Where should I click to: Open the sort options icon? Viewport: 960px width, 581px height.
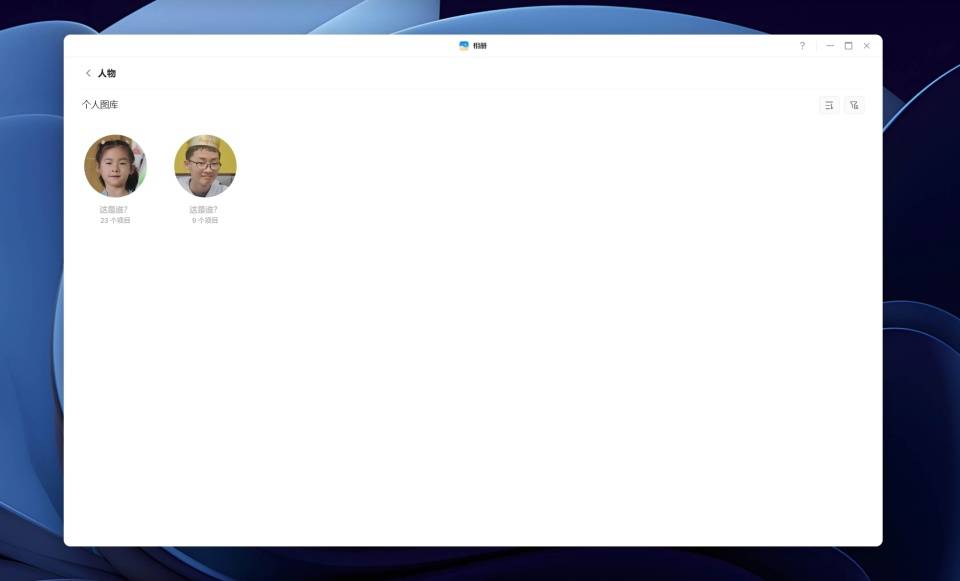pyautogui.click(x=829, y=105)
